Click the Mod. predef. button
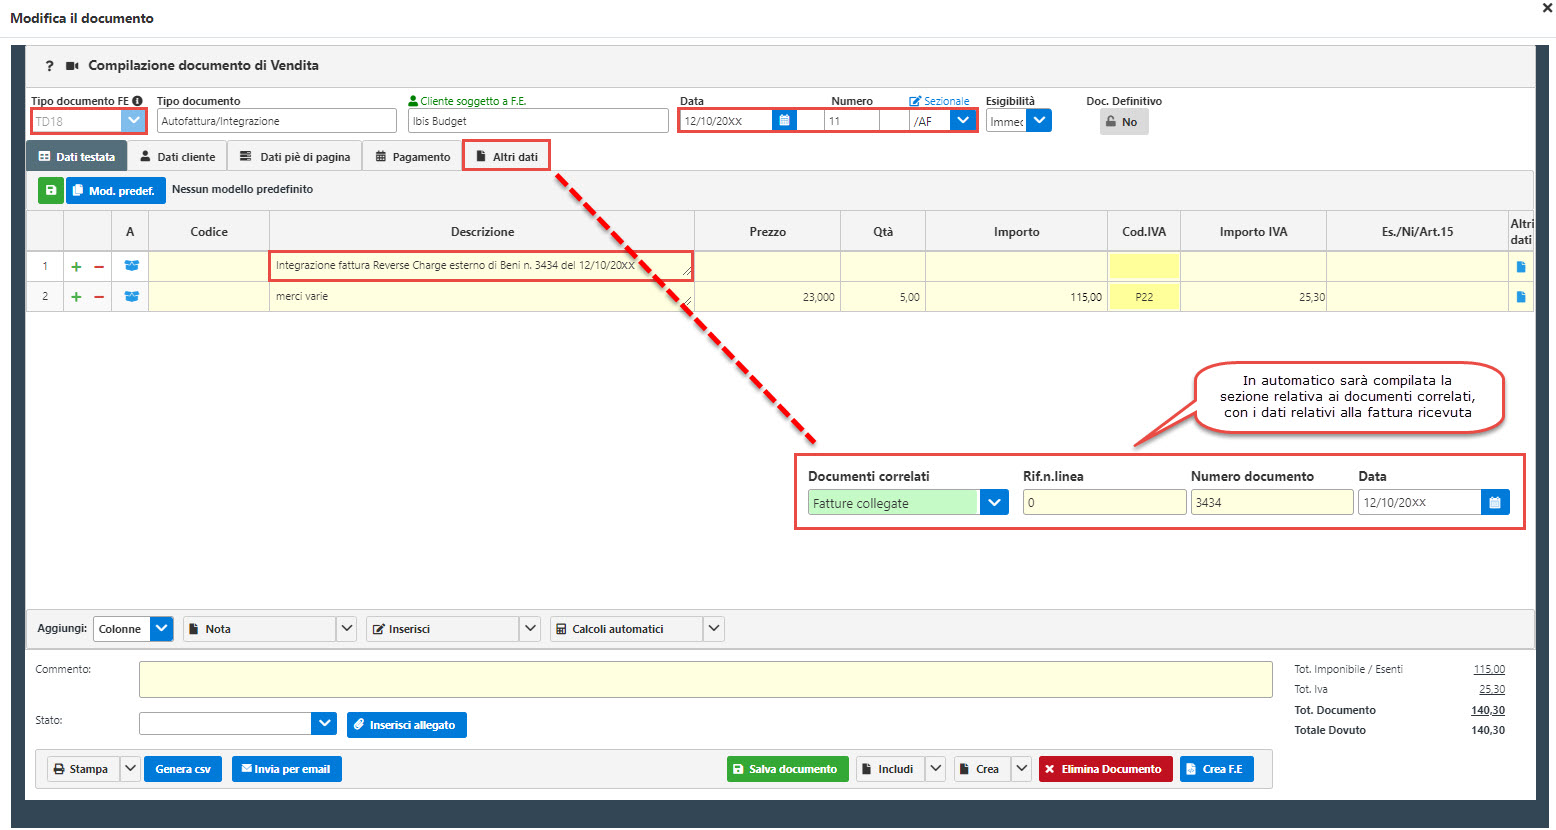1556x830 pixels. [116, 190]
